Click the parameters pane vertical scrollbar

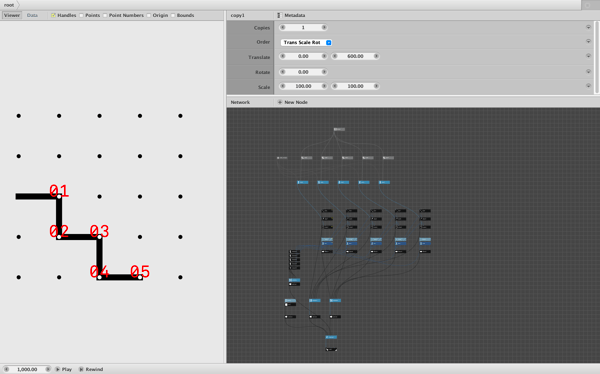coord(596,57)
